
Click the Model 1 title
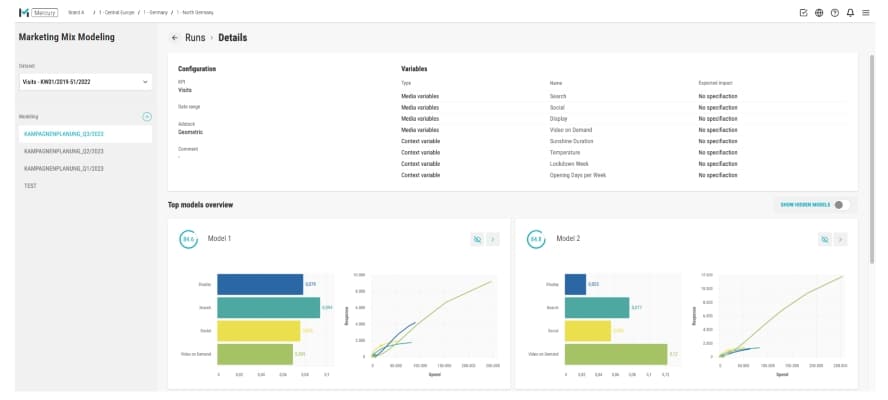pyautogui.click(x=219, y=239)
